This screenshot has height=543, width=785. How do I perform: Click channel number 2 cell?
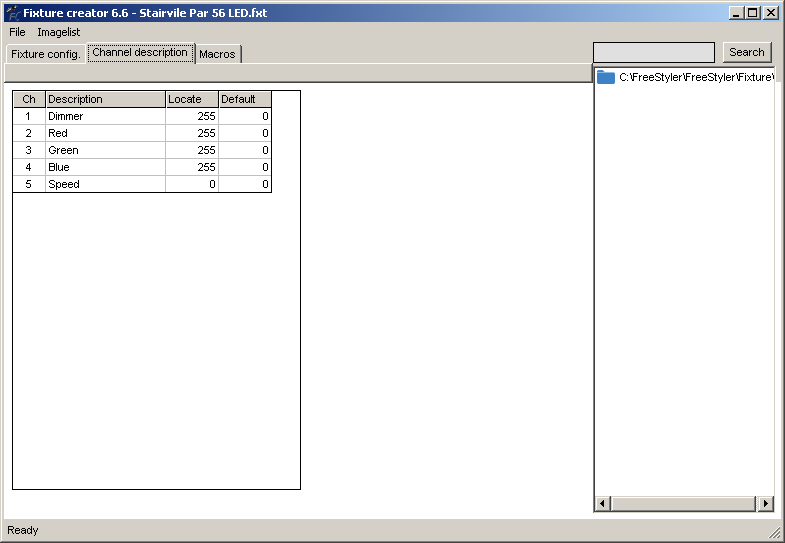pyautogui.click(x=29, y=133)
